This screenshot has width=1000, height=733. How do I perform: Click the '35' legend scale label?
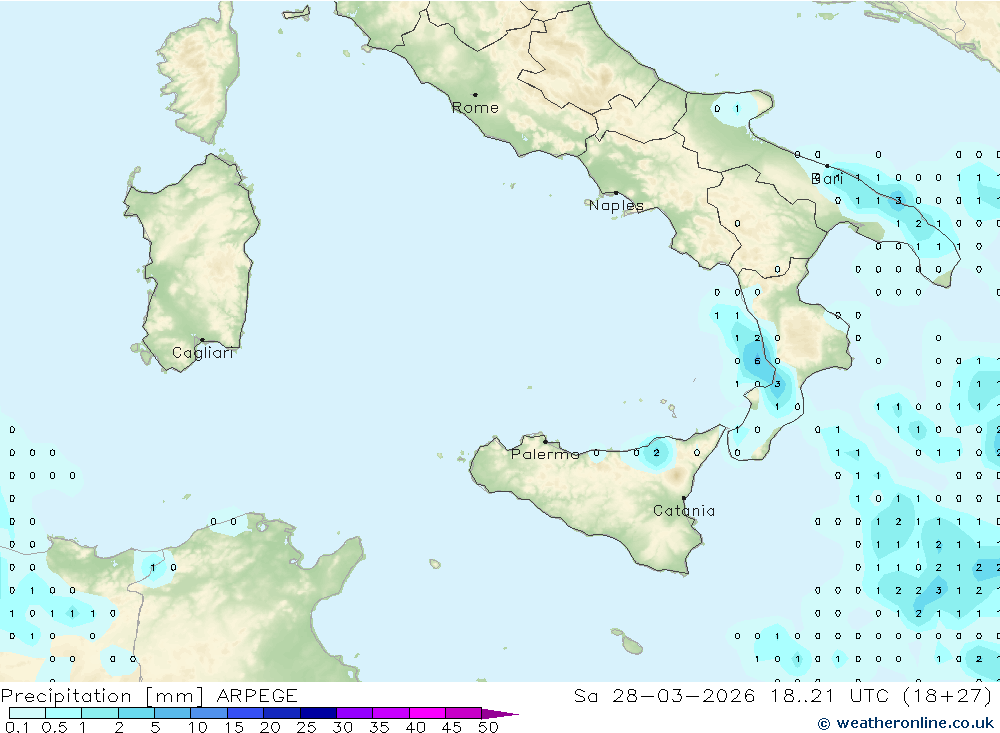(x=379, y=727)
